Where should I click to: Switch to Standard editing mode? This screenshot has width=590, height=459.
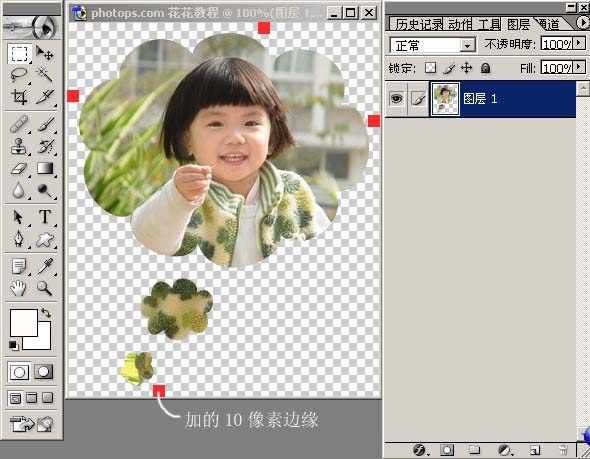coord(20,372)
